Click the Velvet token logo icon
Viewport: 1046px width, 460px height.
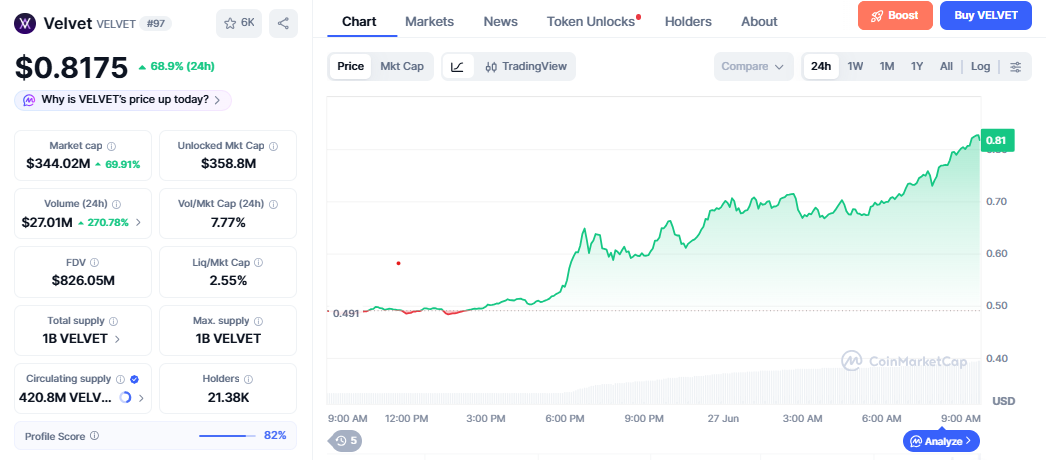pos(25,24)
